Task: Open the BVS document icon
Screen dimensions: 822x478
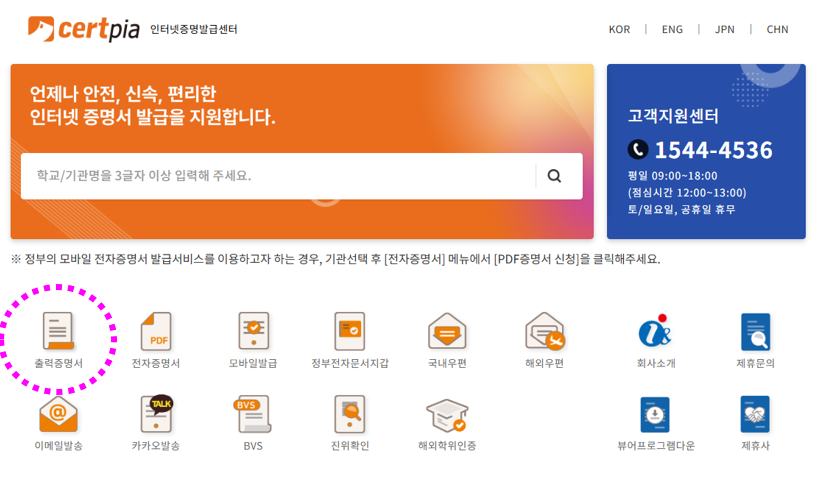Action: pos(252,414)
